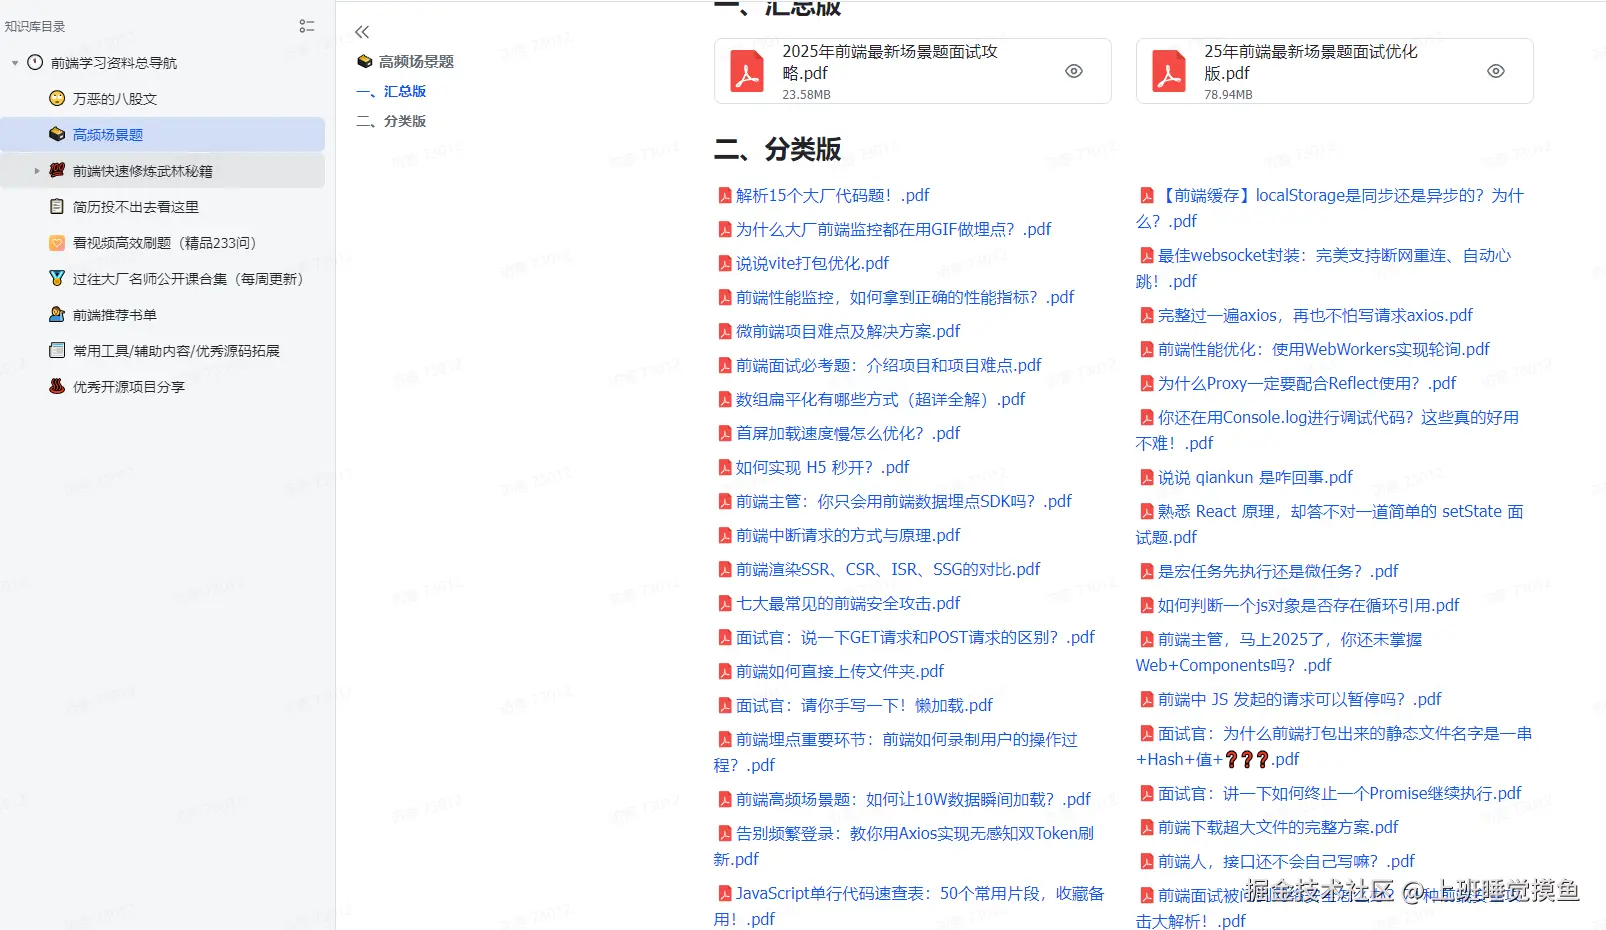Open 前端人，接口还不会自己写嘛？.pdf
Image resolution: width=1606 pixels, height=930 pixels.
point(1286,861)
